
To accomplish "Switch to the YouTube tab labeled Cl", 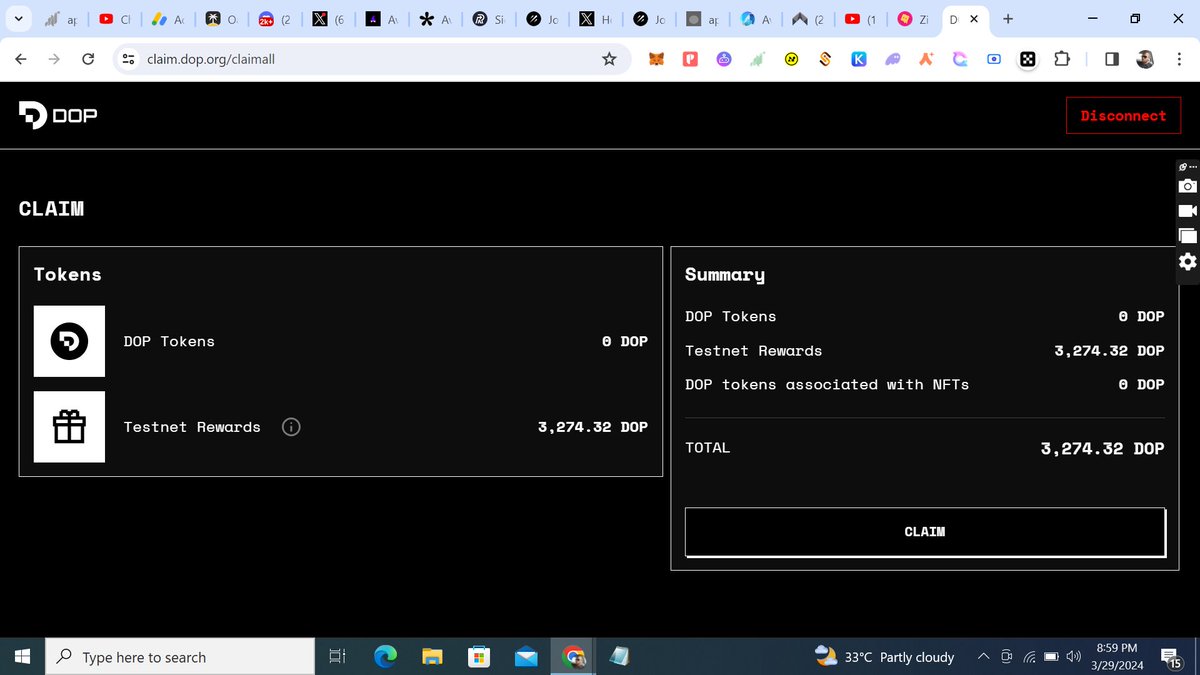I will (116, 19).
